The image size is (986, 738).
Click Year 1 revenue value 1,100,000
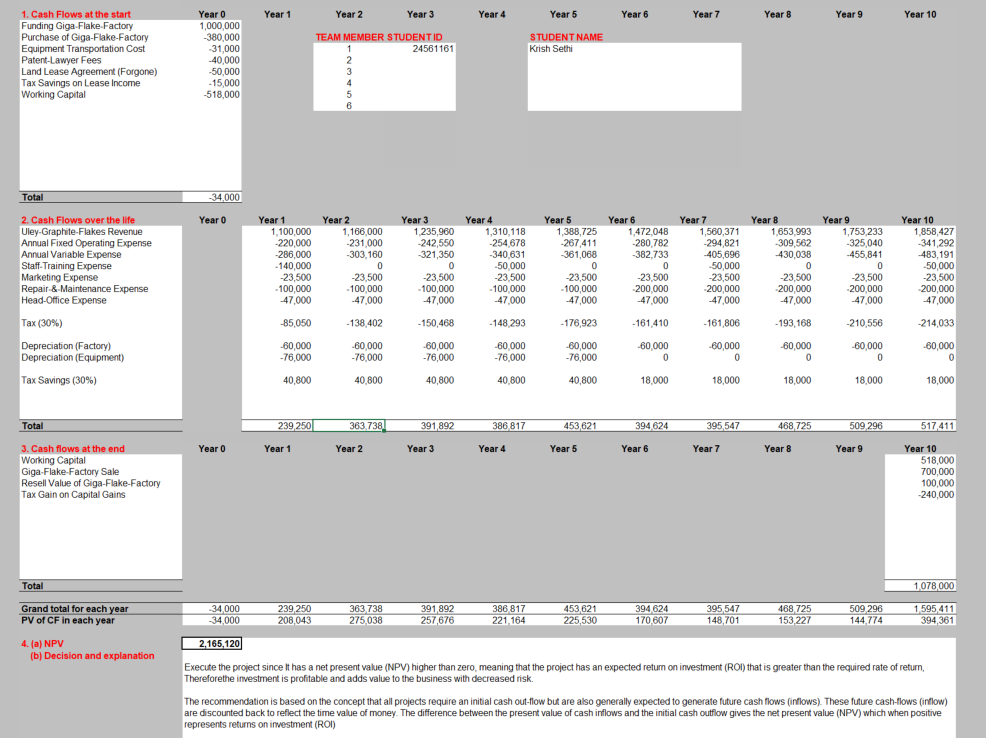tap(291, 231)
